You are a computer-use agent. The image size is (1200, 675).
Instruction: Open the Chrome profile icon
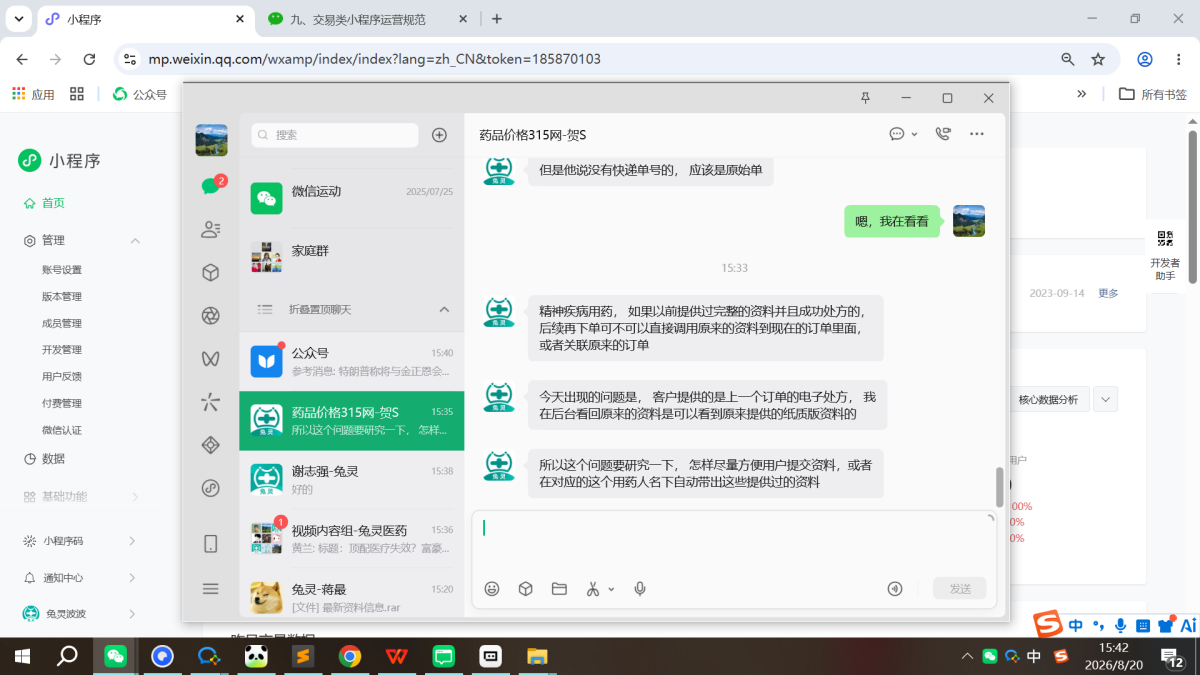point(1146,59)
